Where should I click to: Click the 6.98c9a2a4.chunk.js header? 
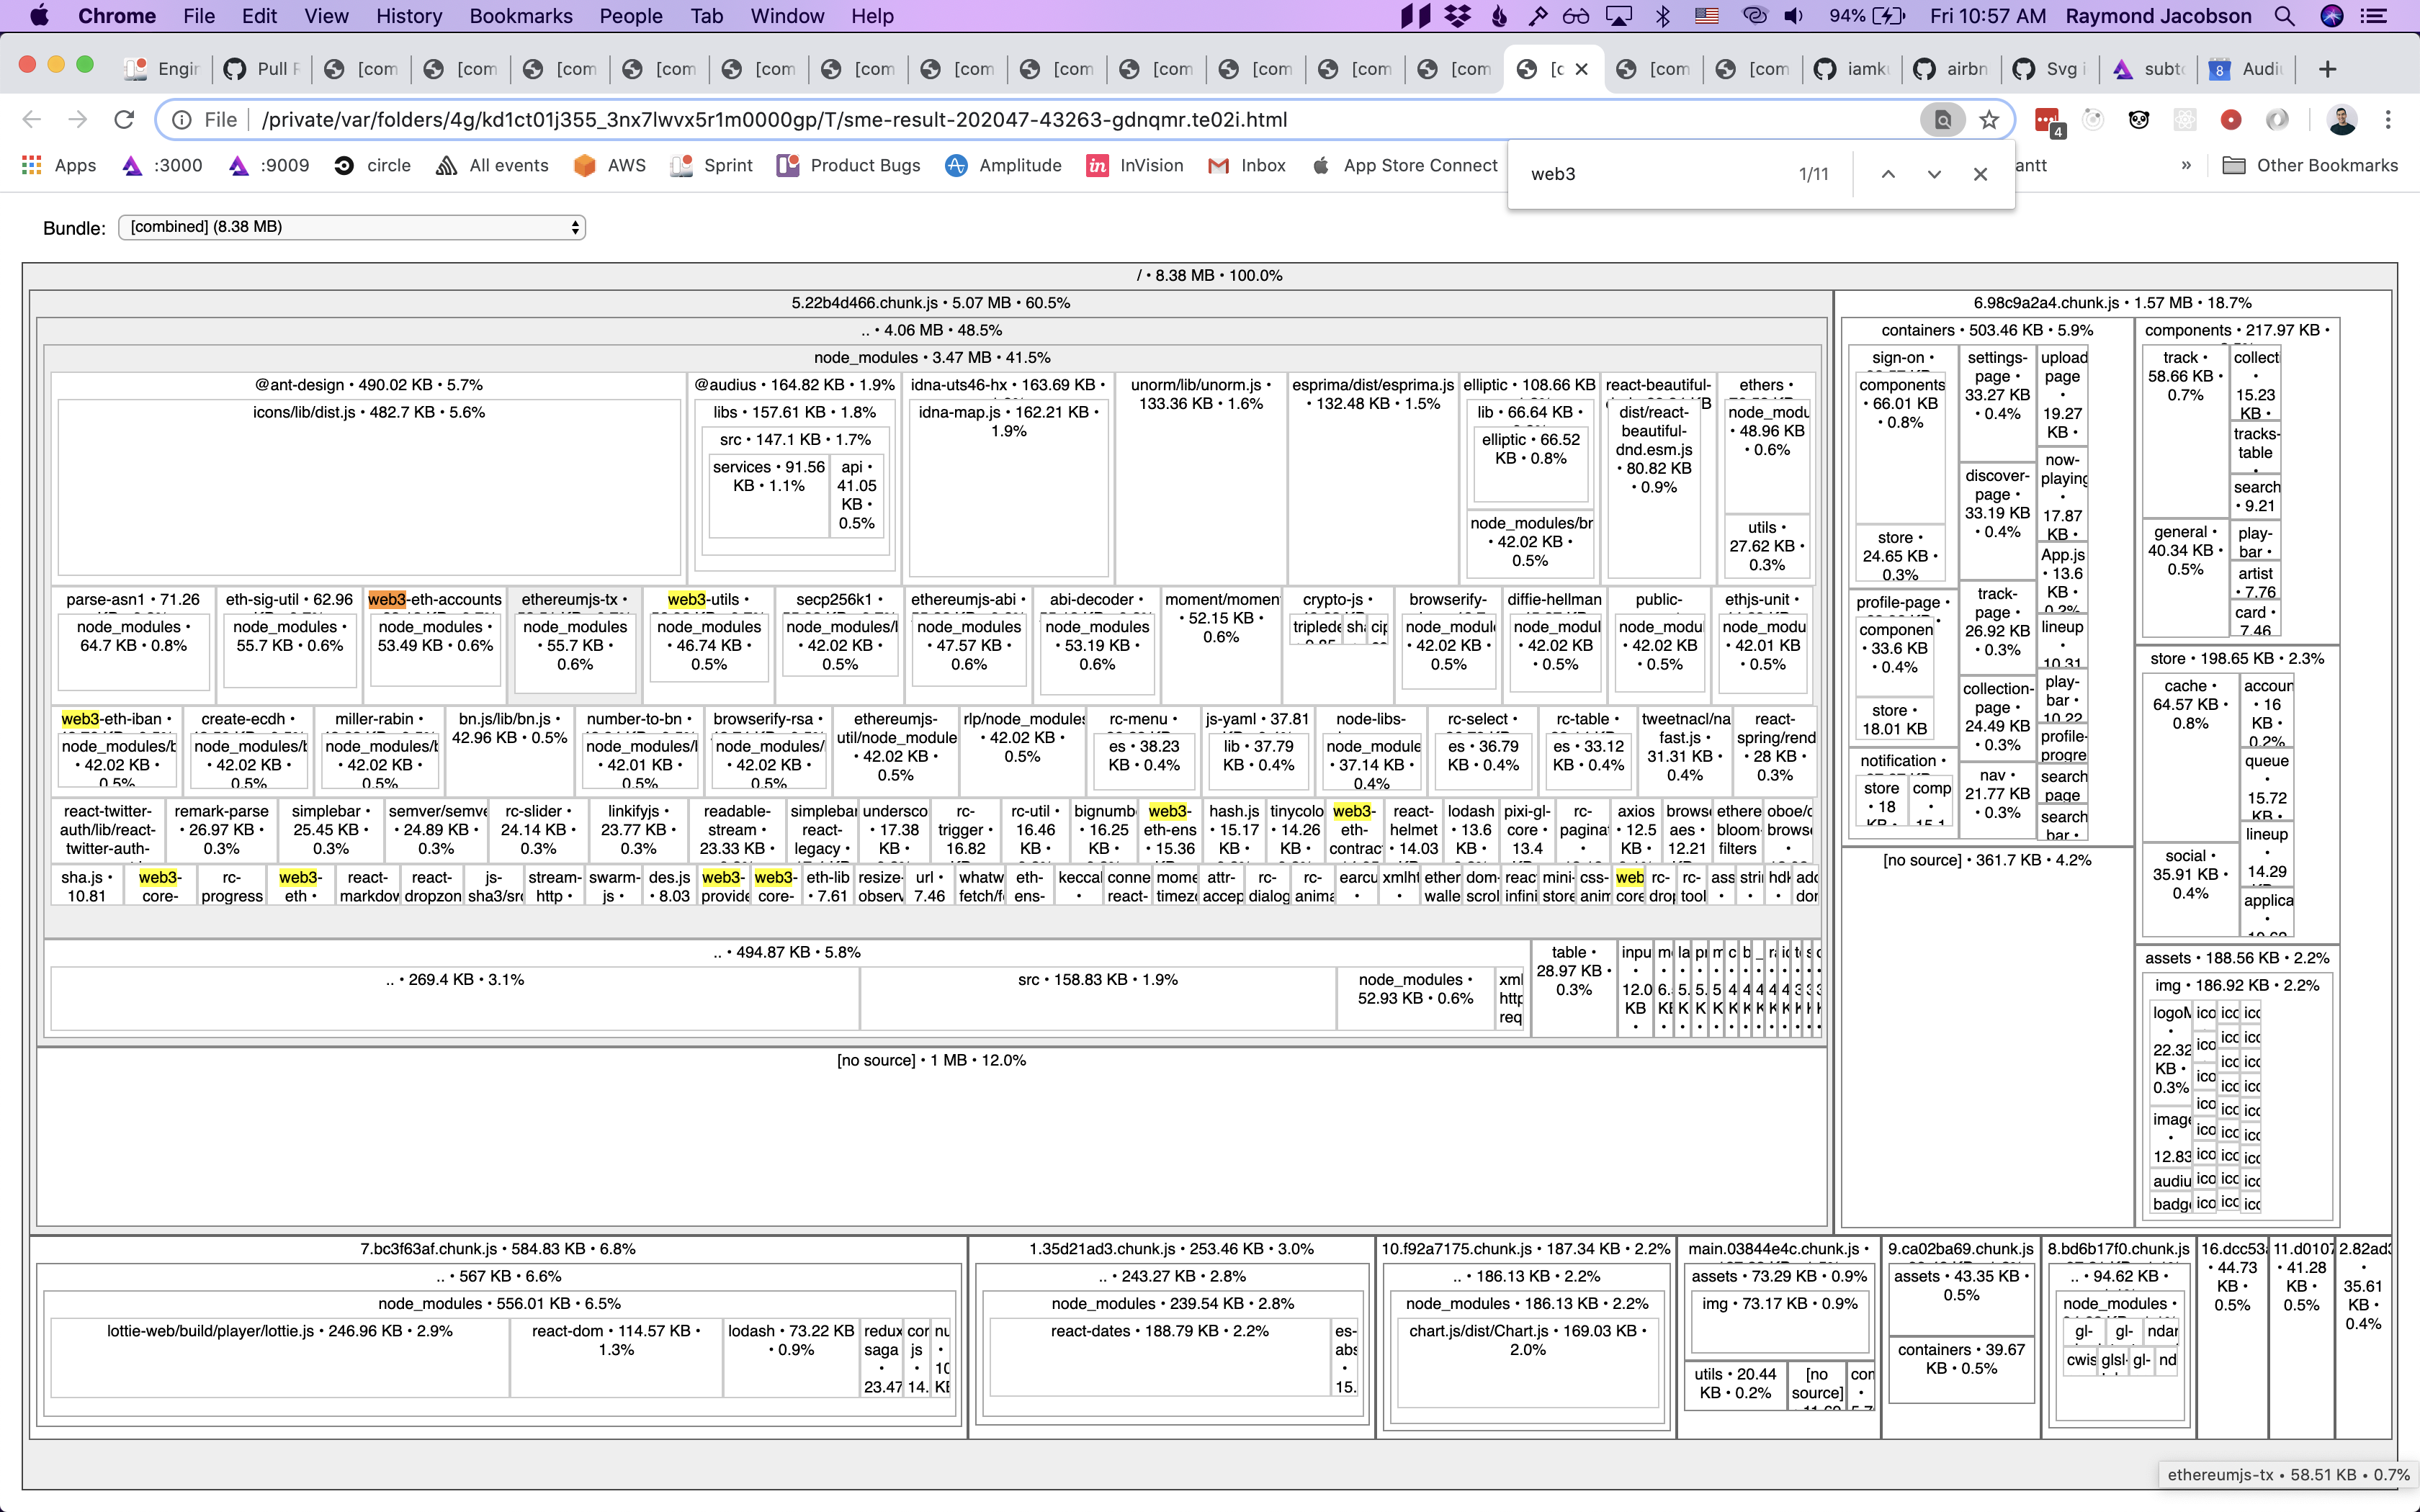click(2112, 303)
